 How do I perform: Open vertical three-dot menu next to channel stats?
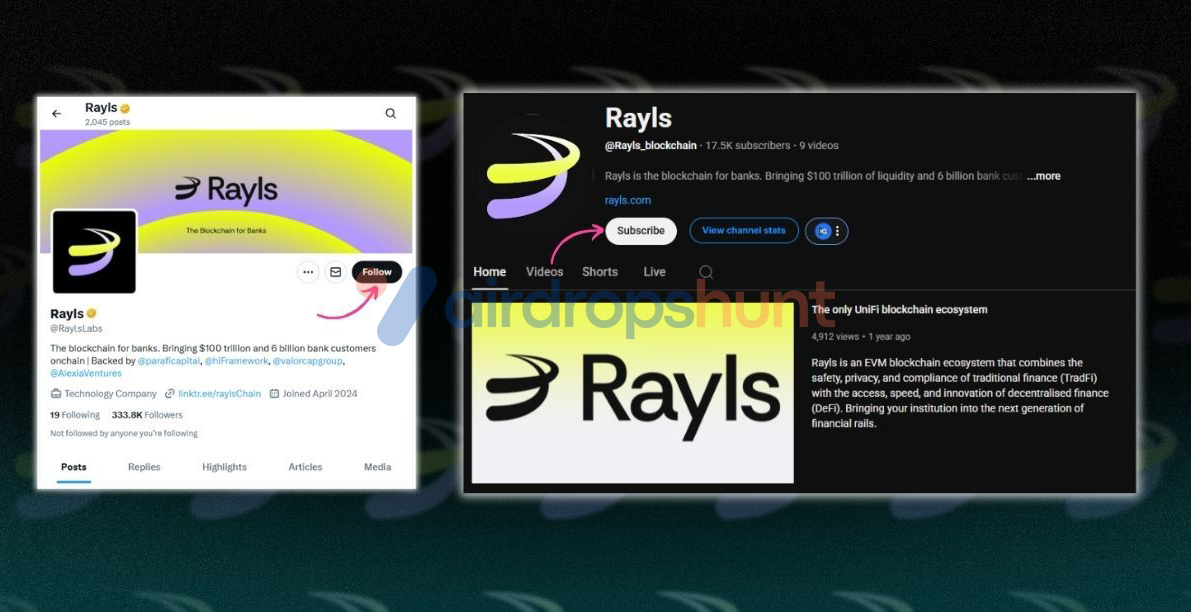[838, 231]
